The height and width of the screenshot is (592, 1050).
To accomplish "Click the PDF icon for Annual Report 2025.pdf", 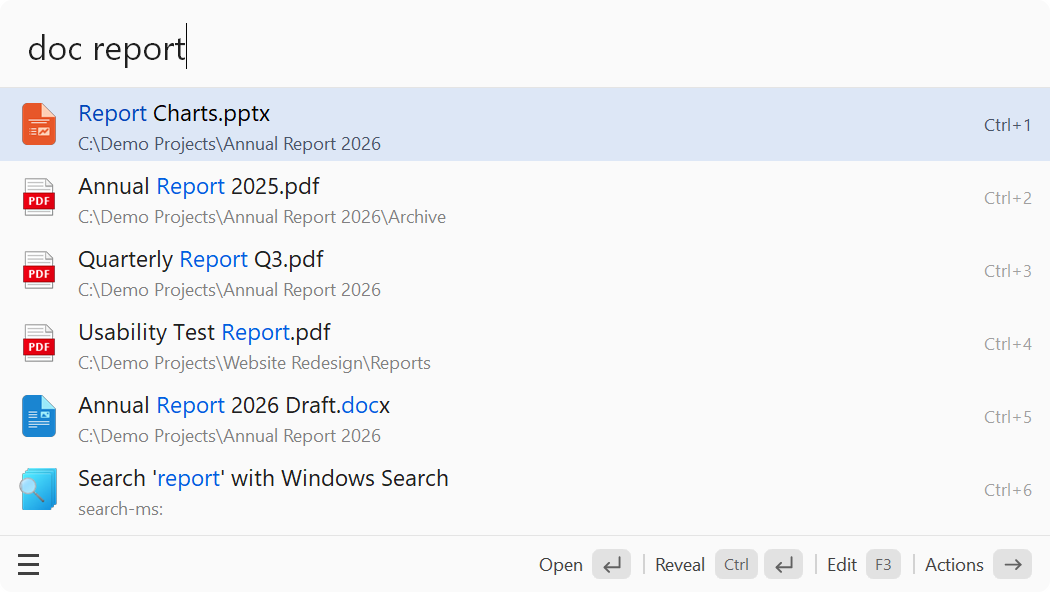I will (x=39, y=197).
